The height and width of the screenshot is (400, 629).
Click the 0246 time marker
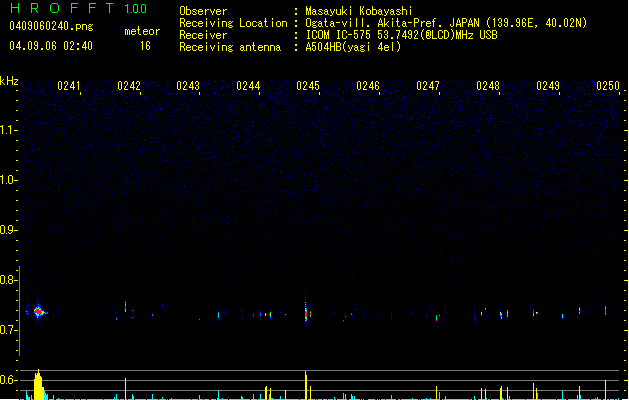coord(368,86)
